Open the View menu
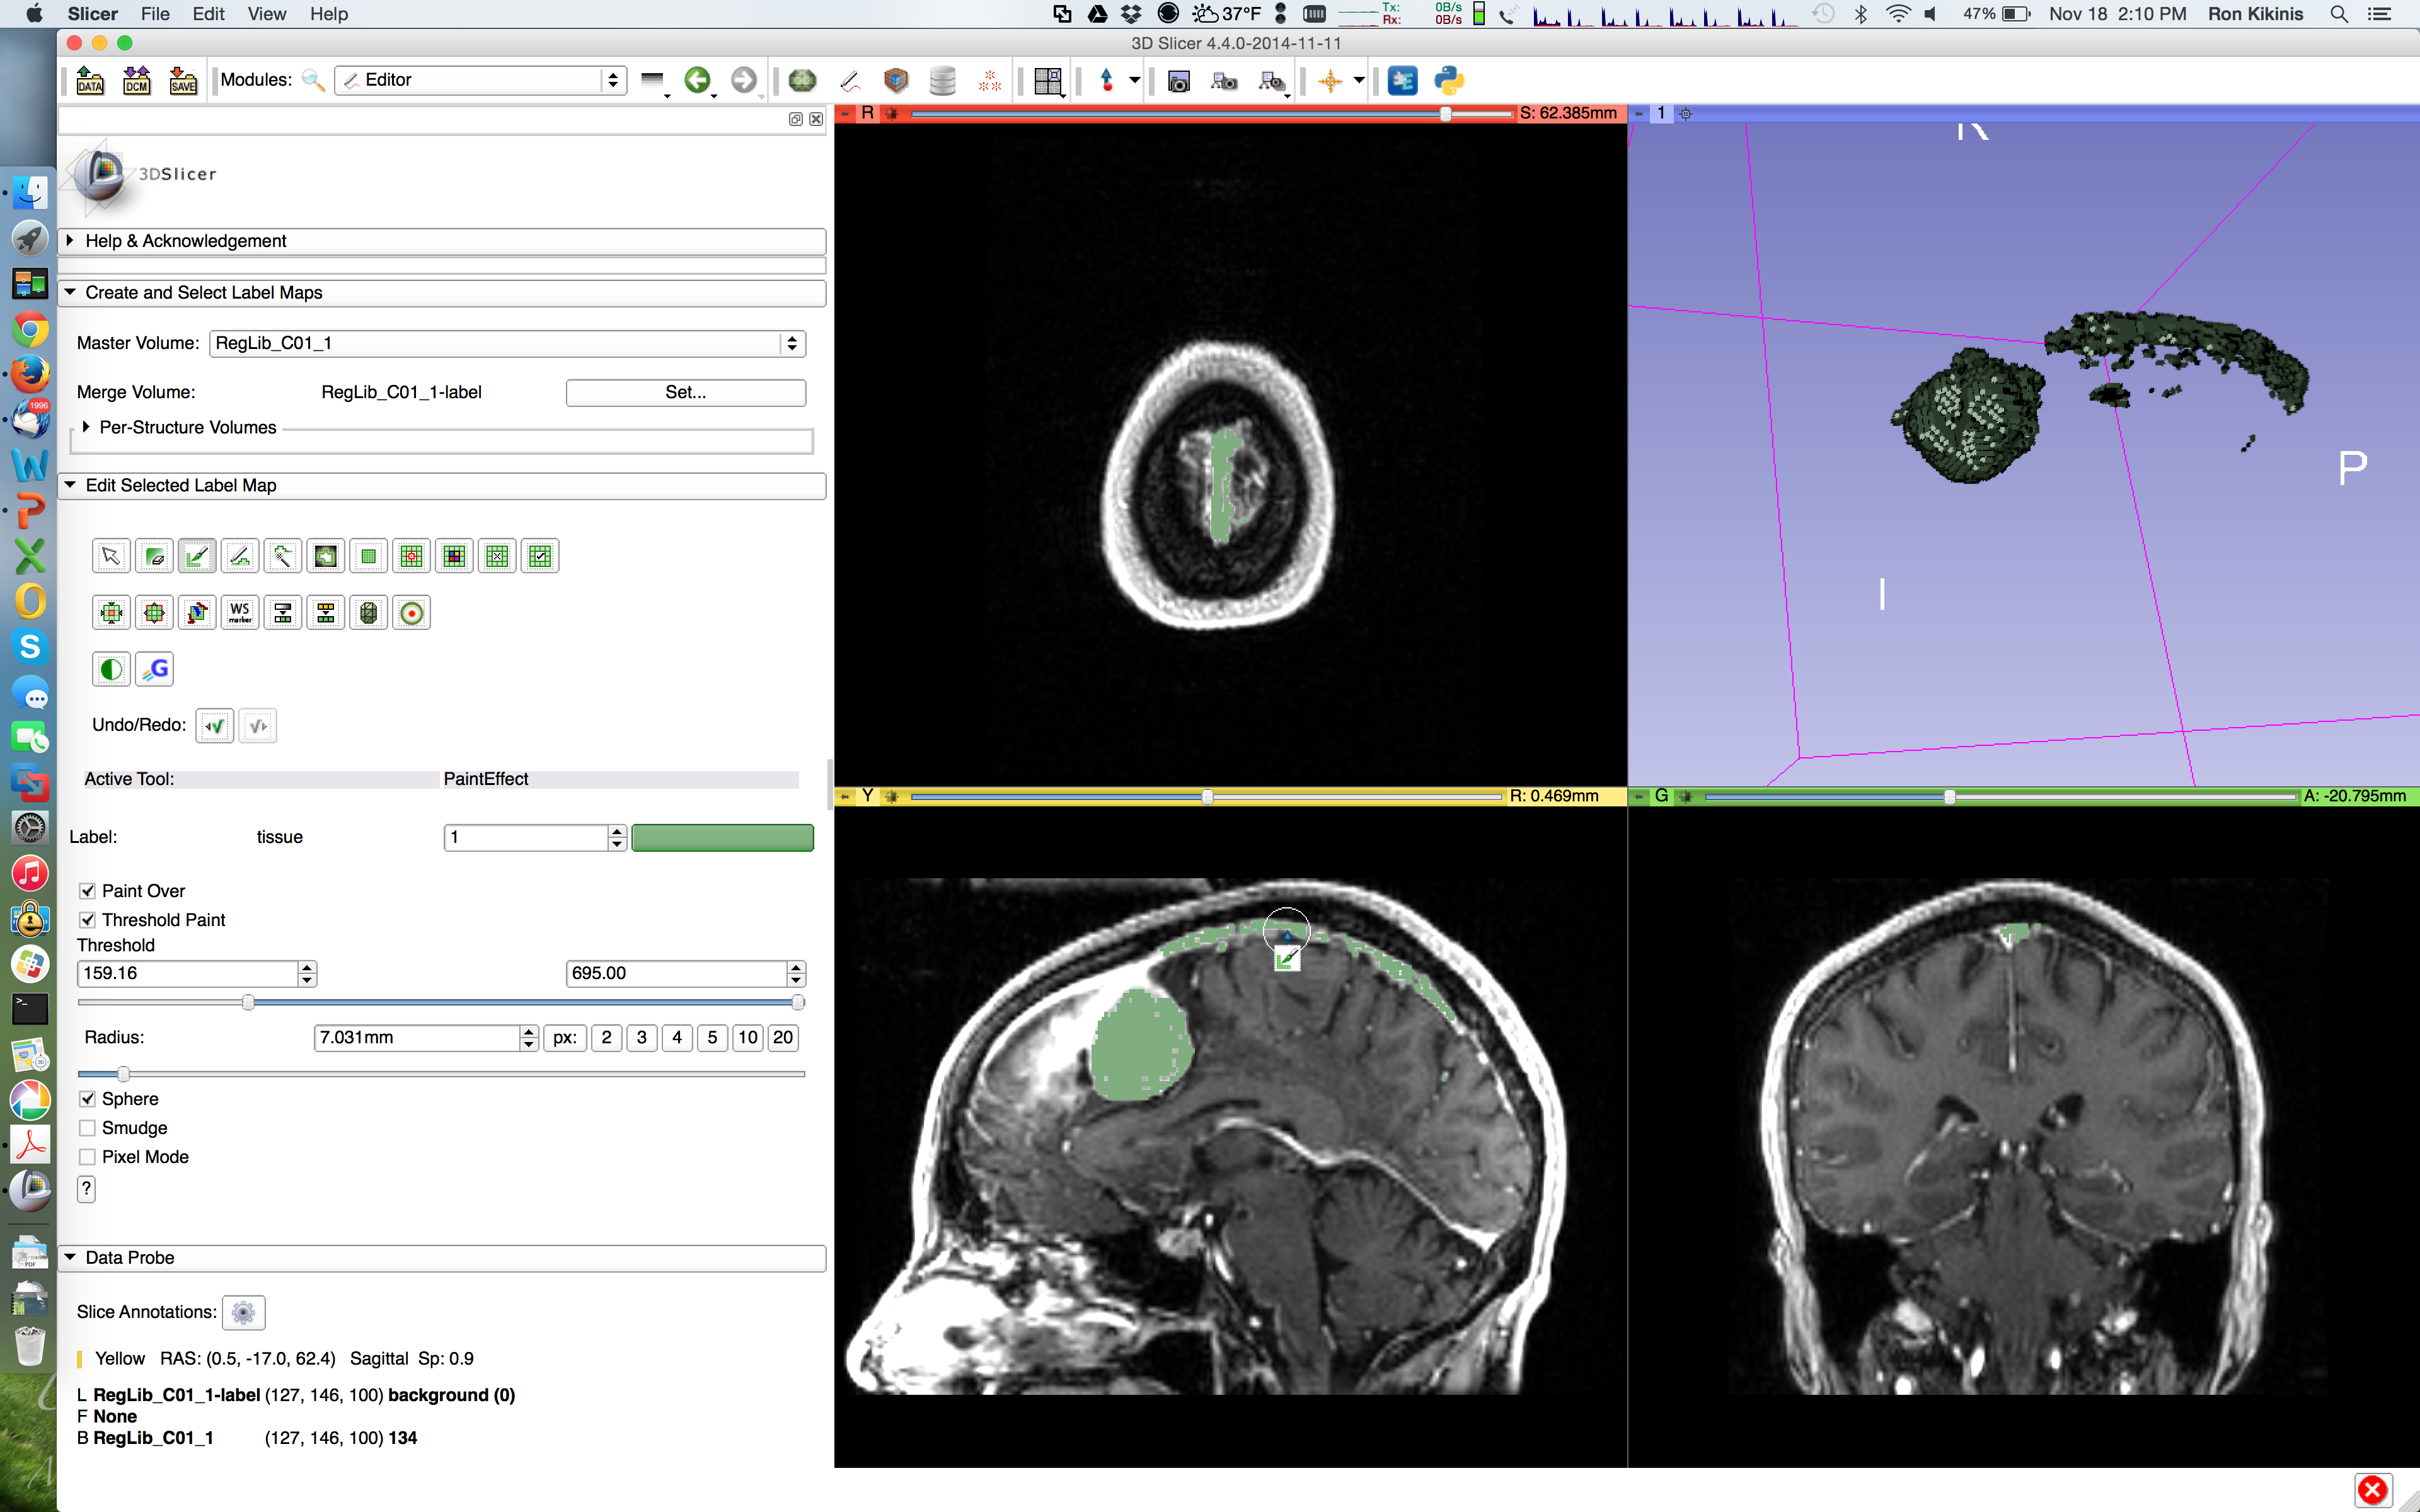 point(266,14)
